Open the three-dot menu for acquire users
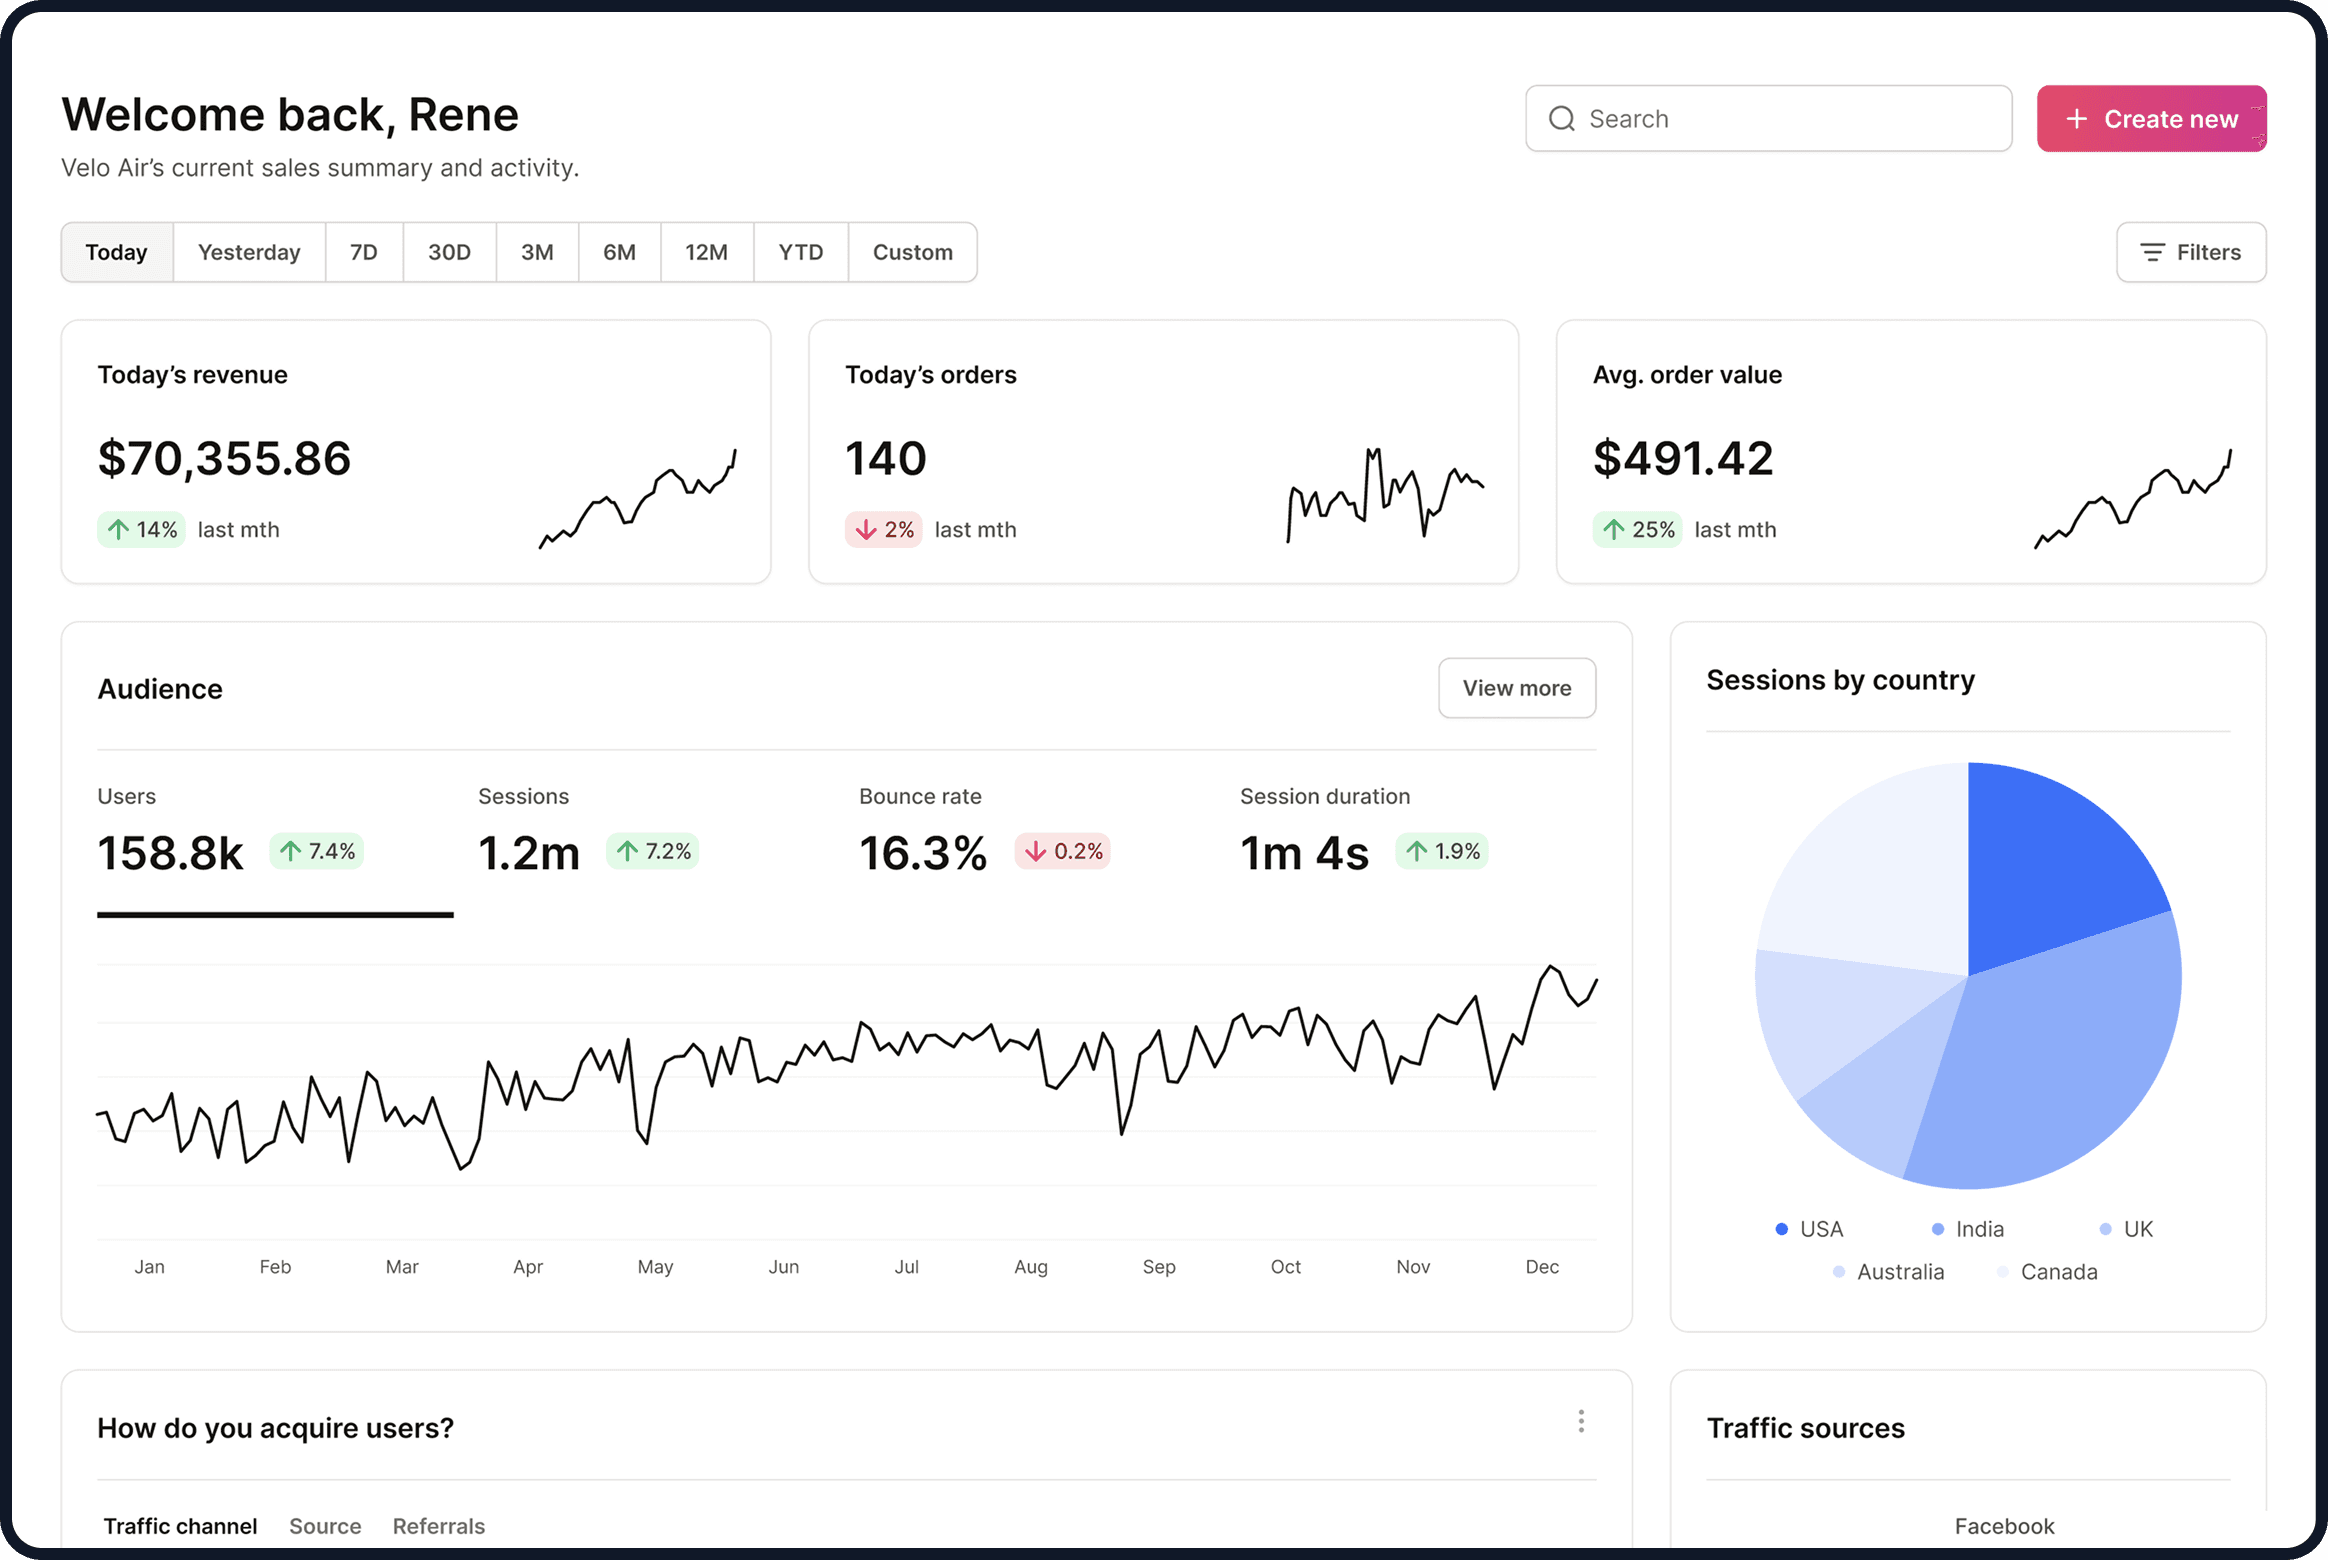The width and height of the screenshot is (2328, 1560). pyautogui.click(x=1580, y=1421)
